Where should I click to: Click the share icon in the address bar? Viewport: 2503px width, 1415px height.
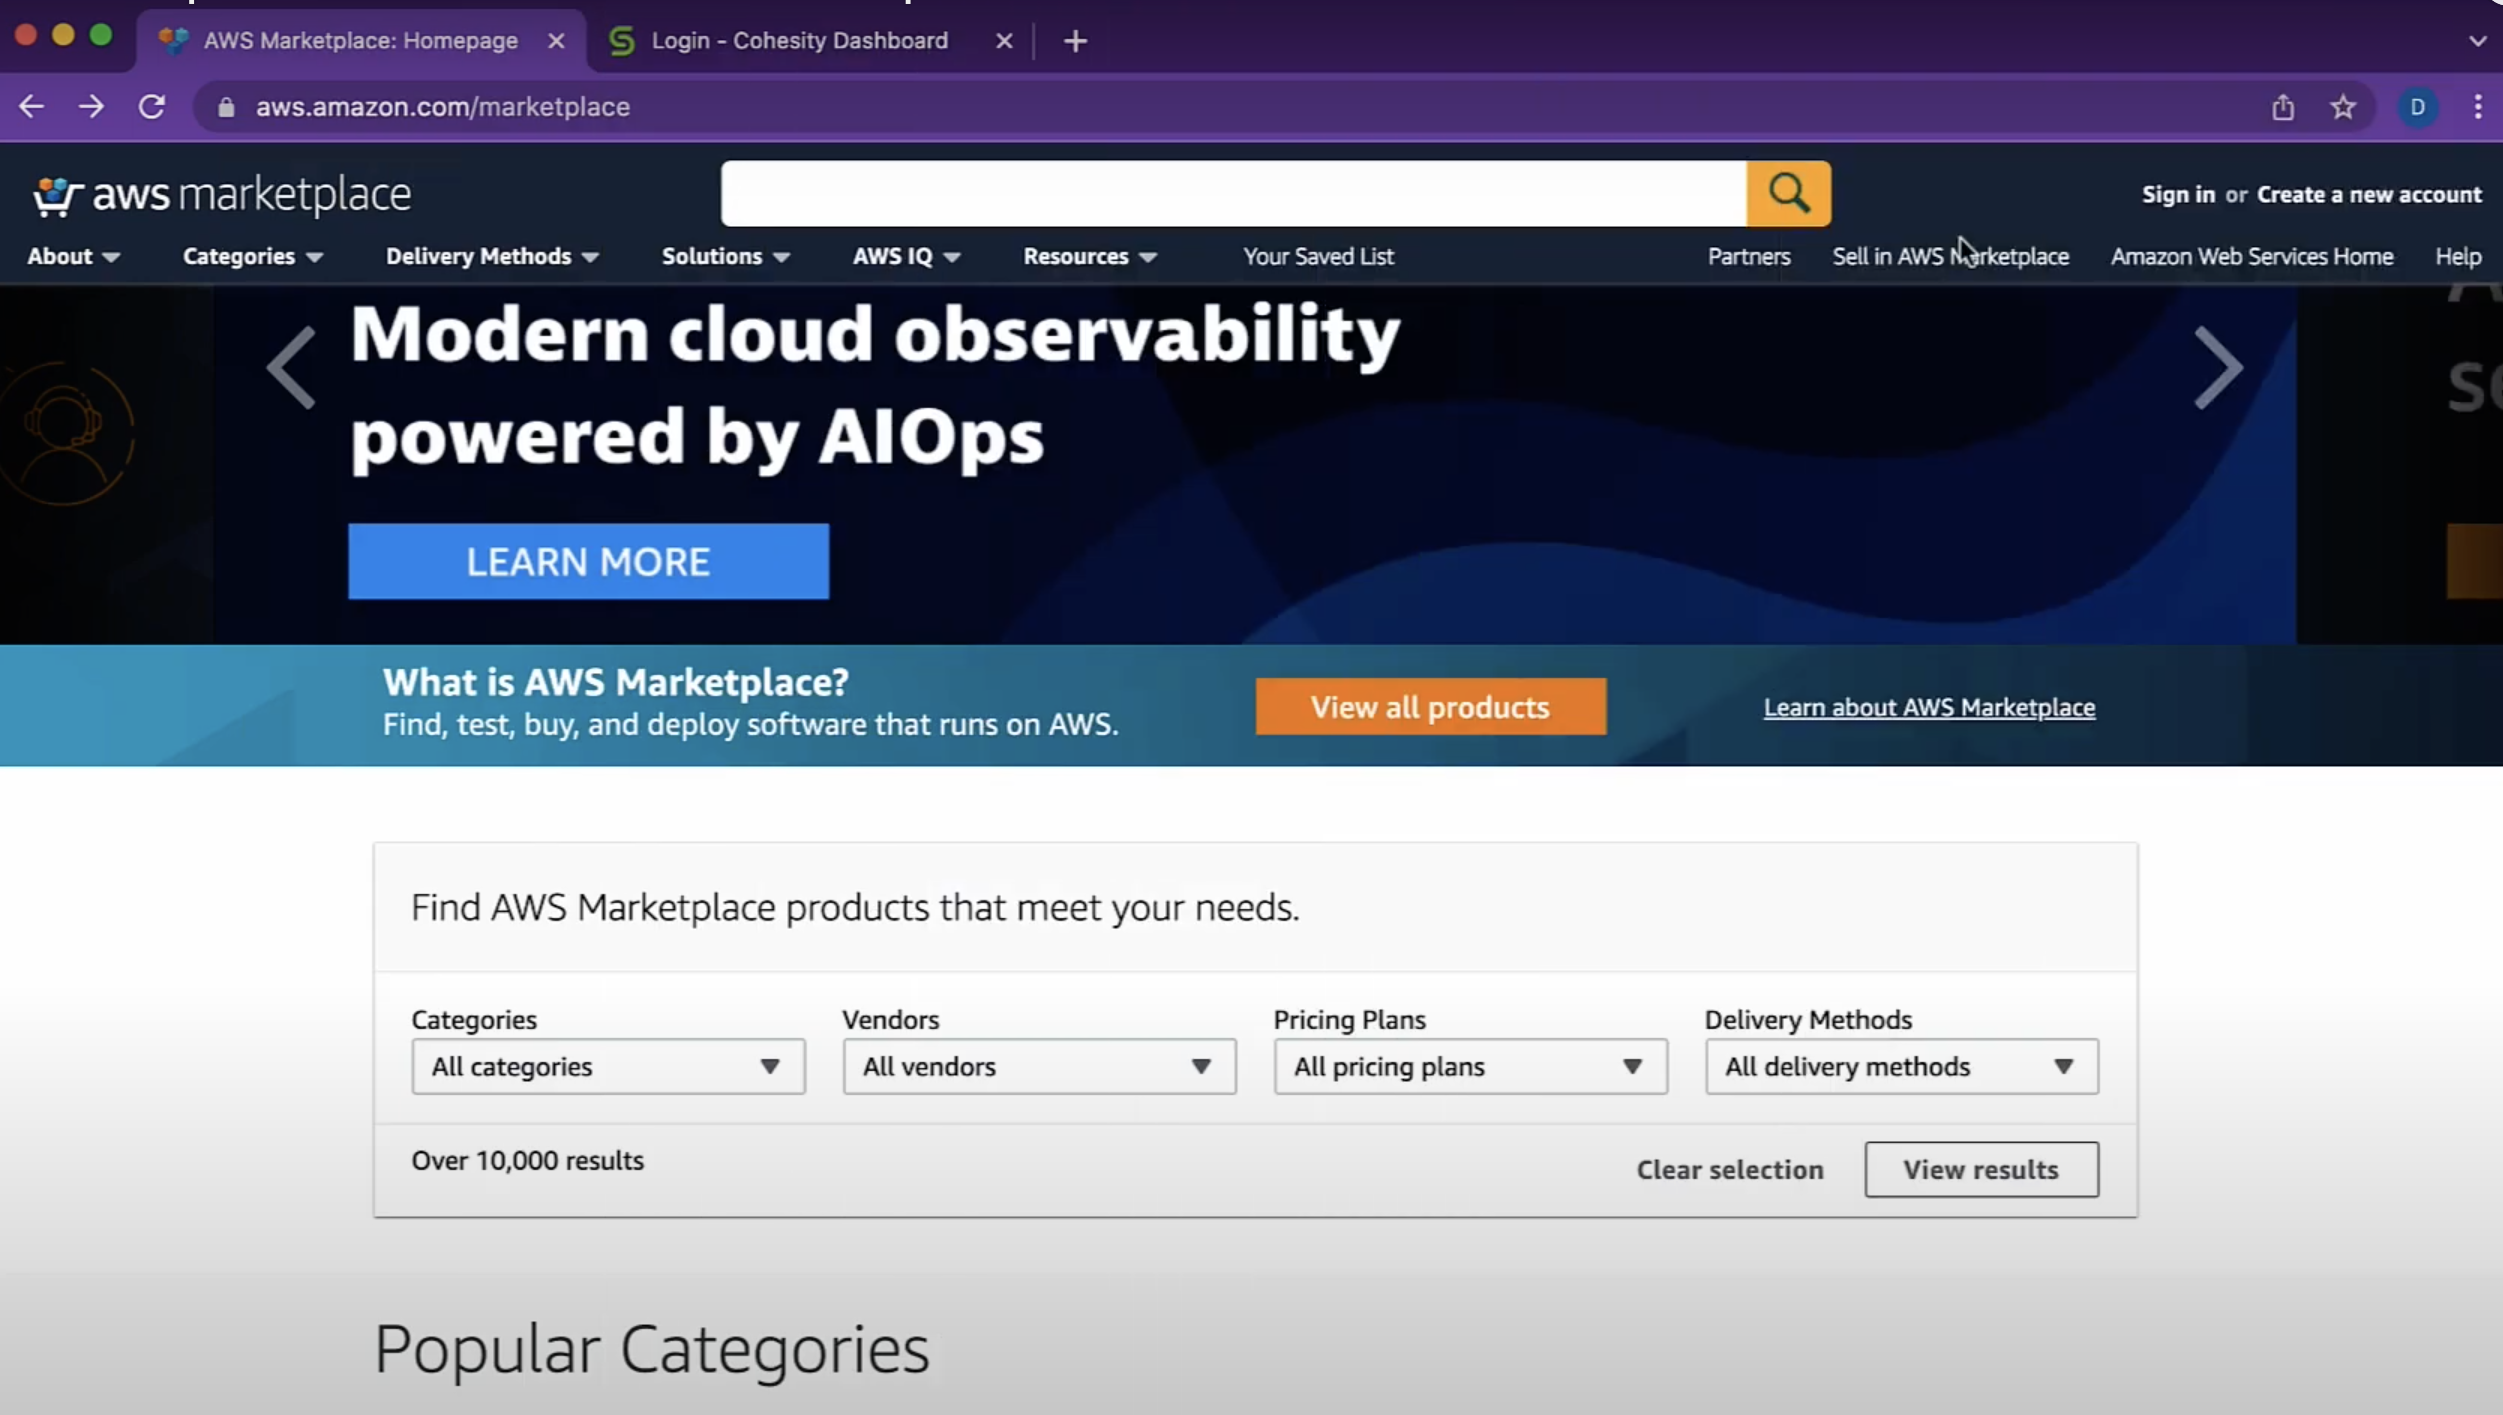[2282, 107]
